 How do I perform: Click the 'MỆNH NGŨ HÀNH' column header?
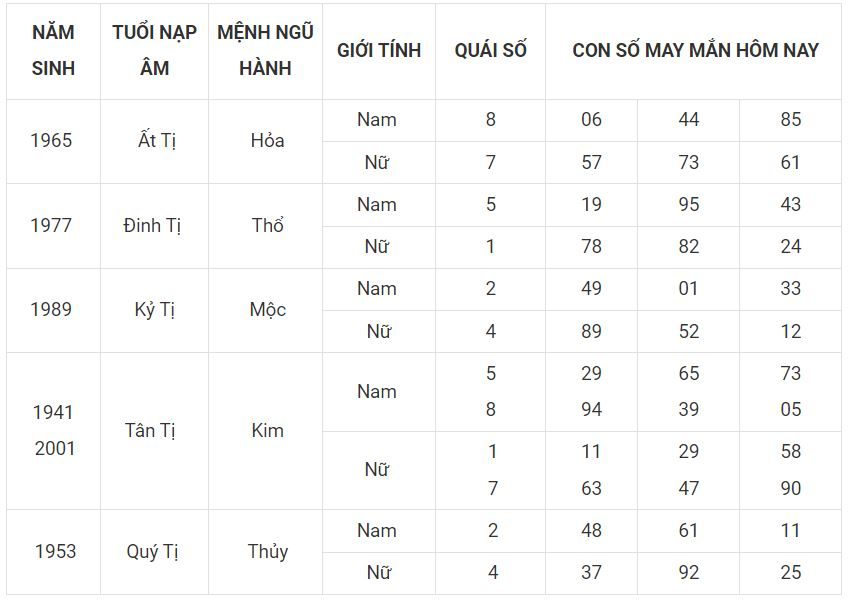click(x=265, y=50)
